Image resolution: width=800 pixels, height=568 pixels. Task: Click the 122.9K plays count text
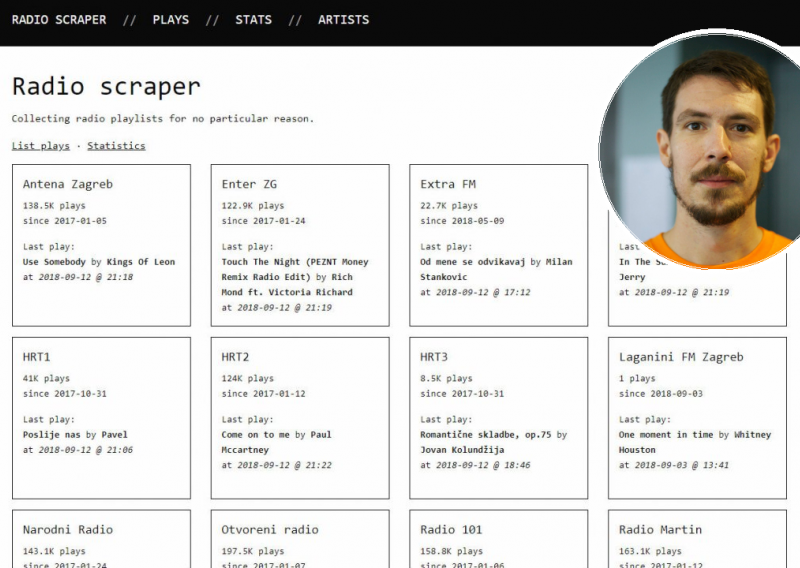click(253, 206)
